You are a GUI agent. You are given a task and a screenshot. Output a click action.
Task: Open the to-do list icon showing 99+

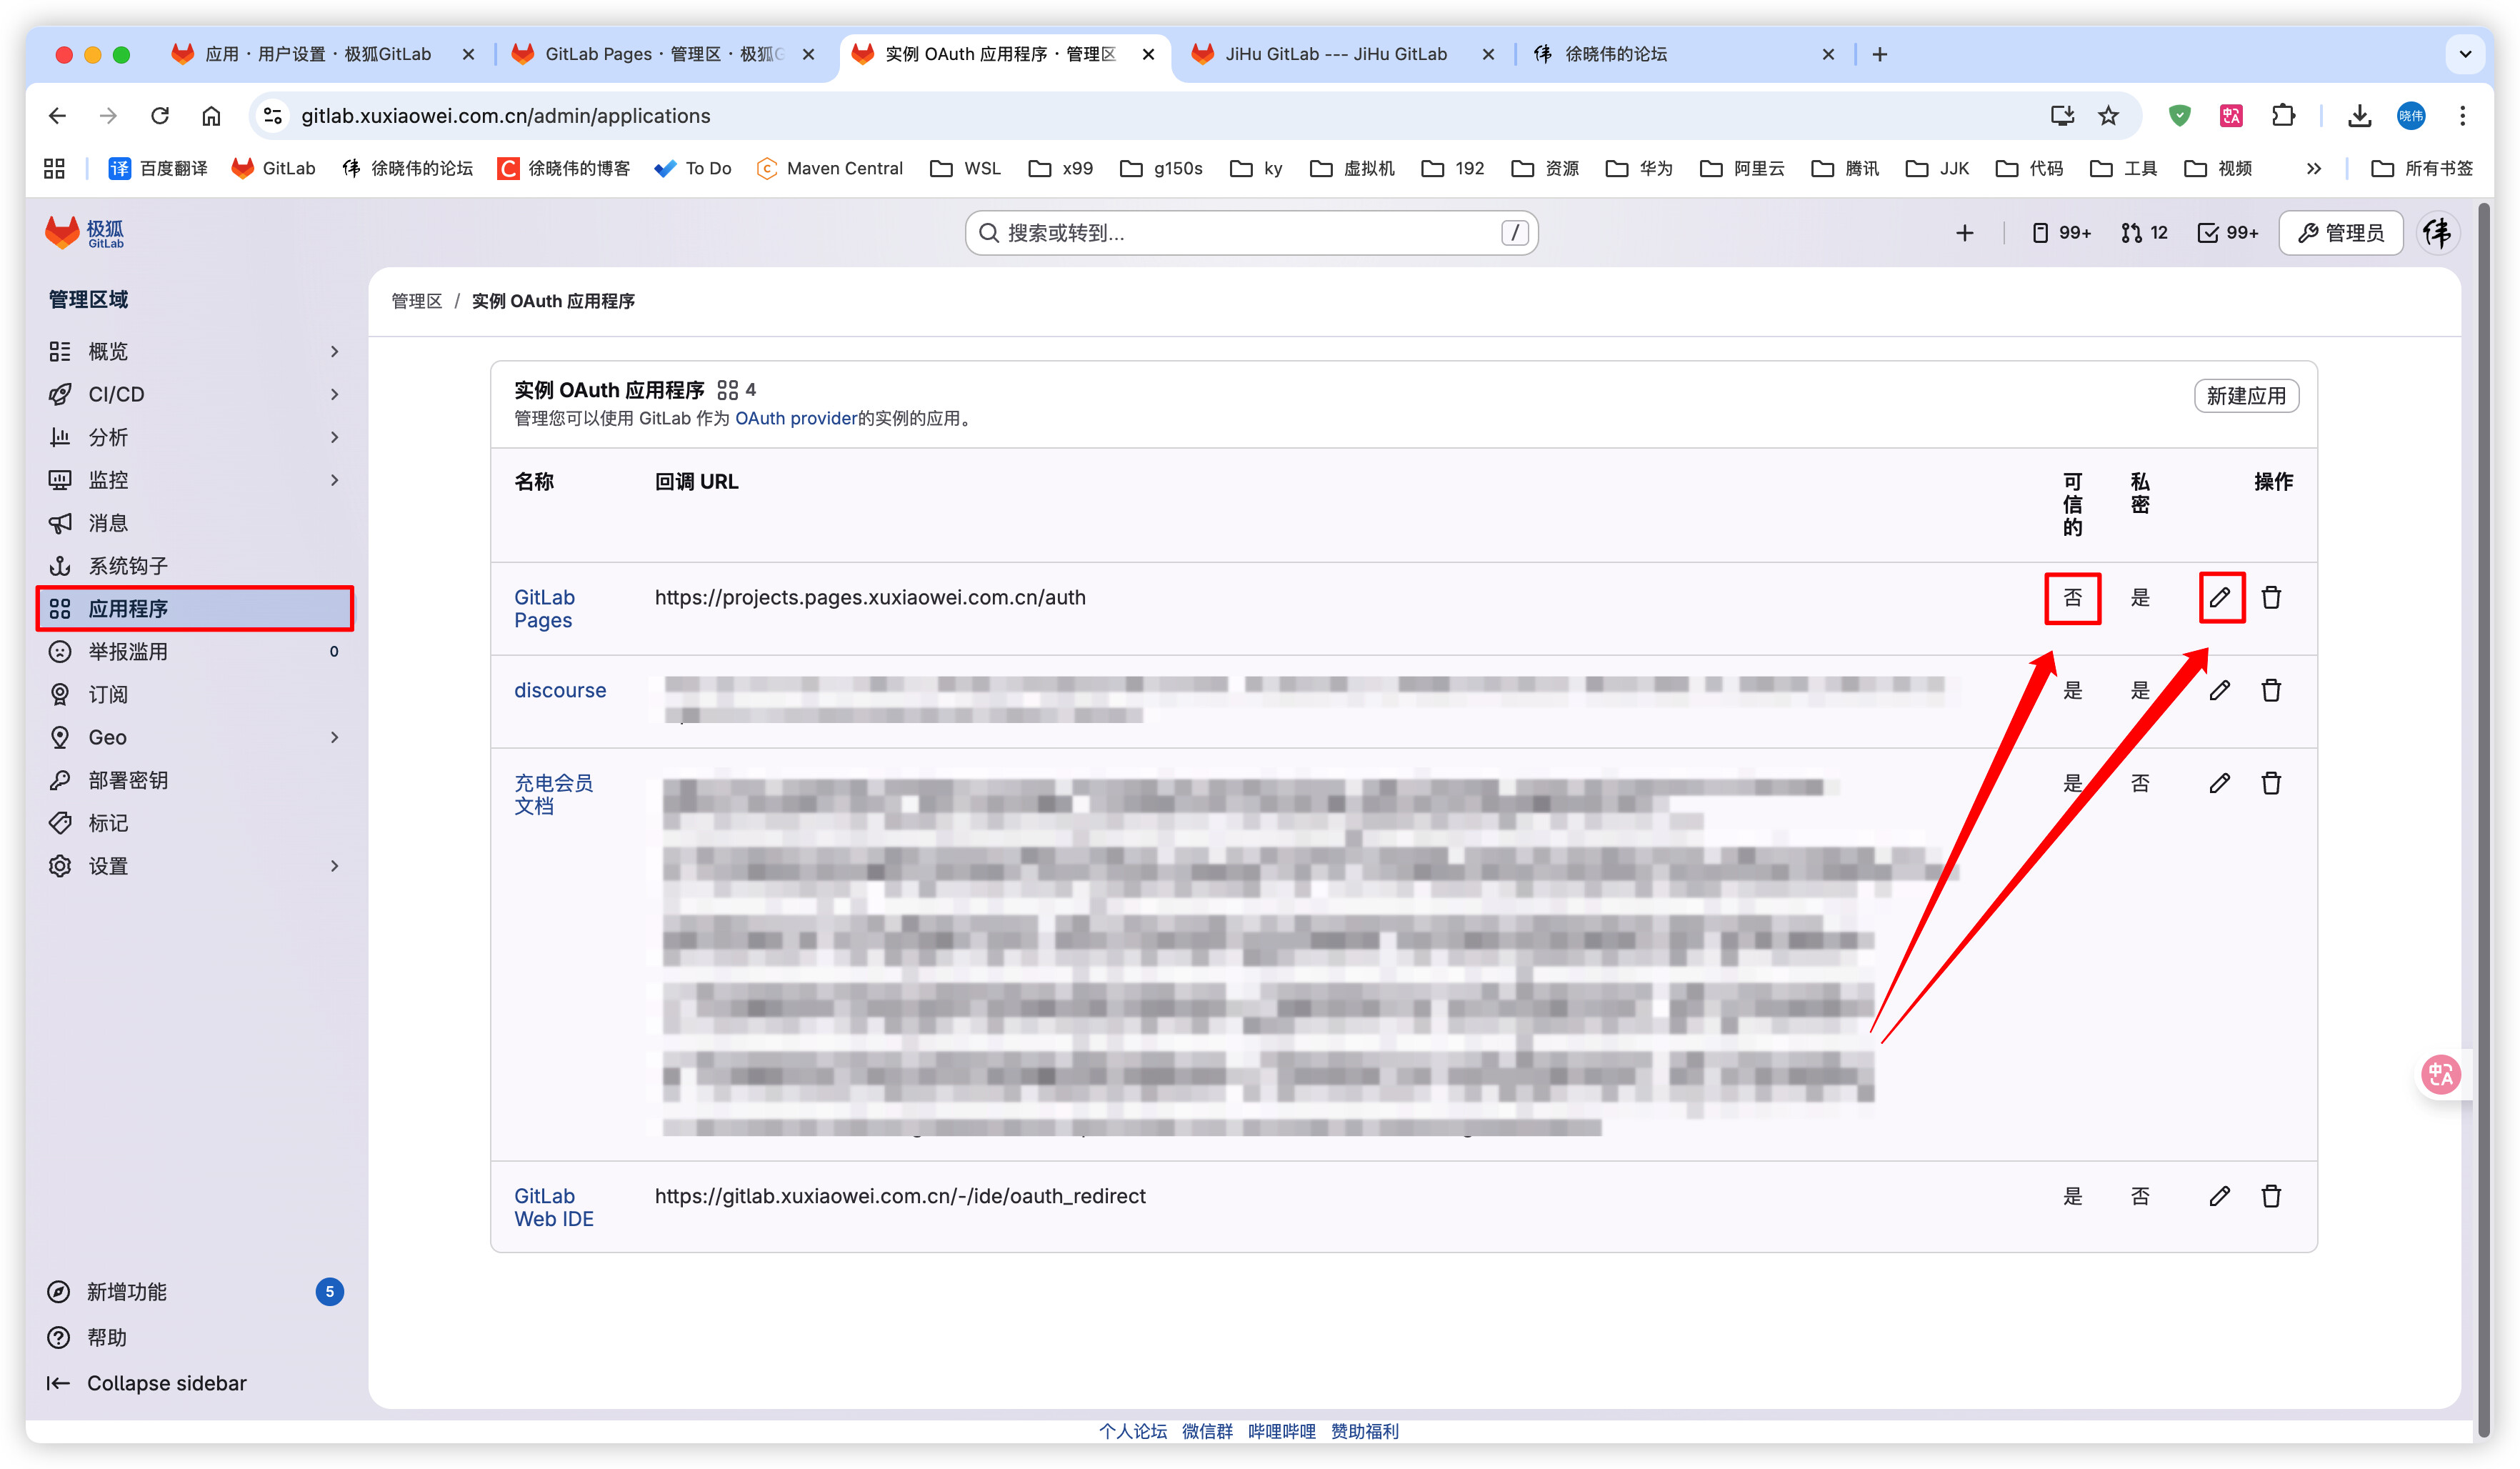click(x=2227, y=233)
